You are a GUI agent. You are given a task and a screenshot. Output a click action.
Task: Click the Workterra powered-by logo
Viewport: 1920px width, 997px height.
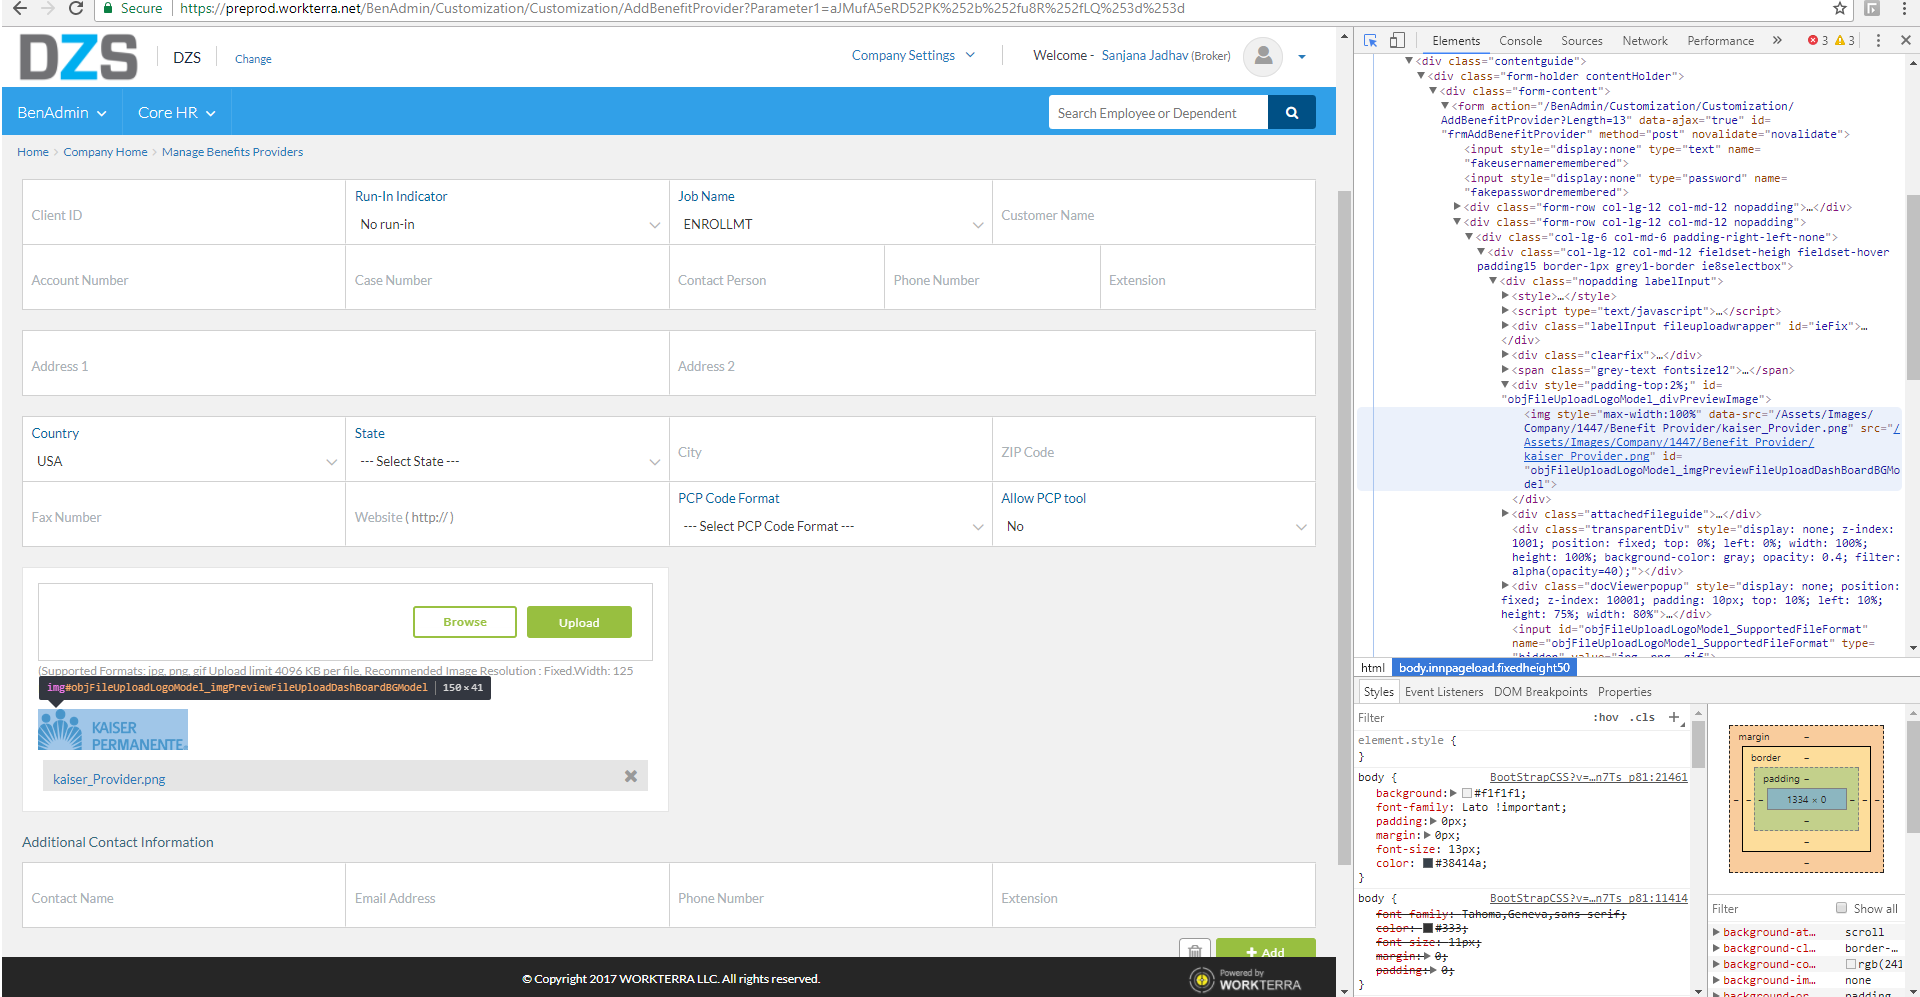tap(1245, 980)
